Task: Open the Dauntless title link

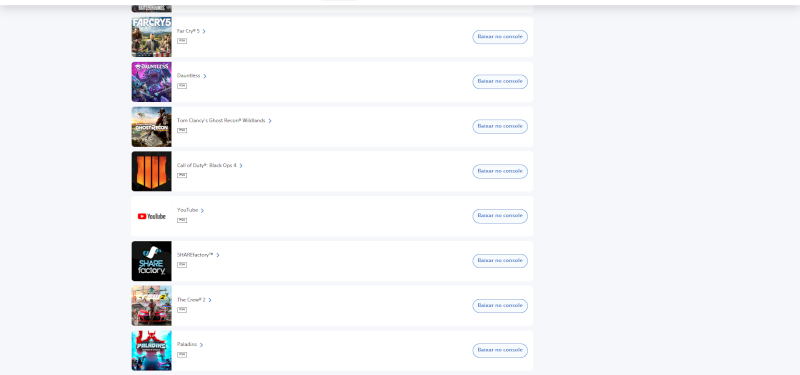Action: point(189,76)
